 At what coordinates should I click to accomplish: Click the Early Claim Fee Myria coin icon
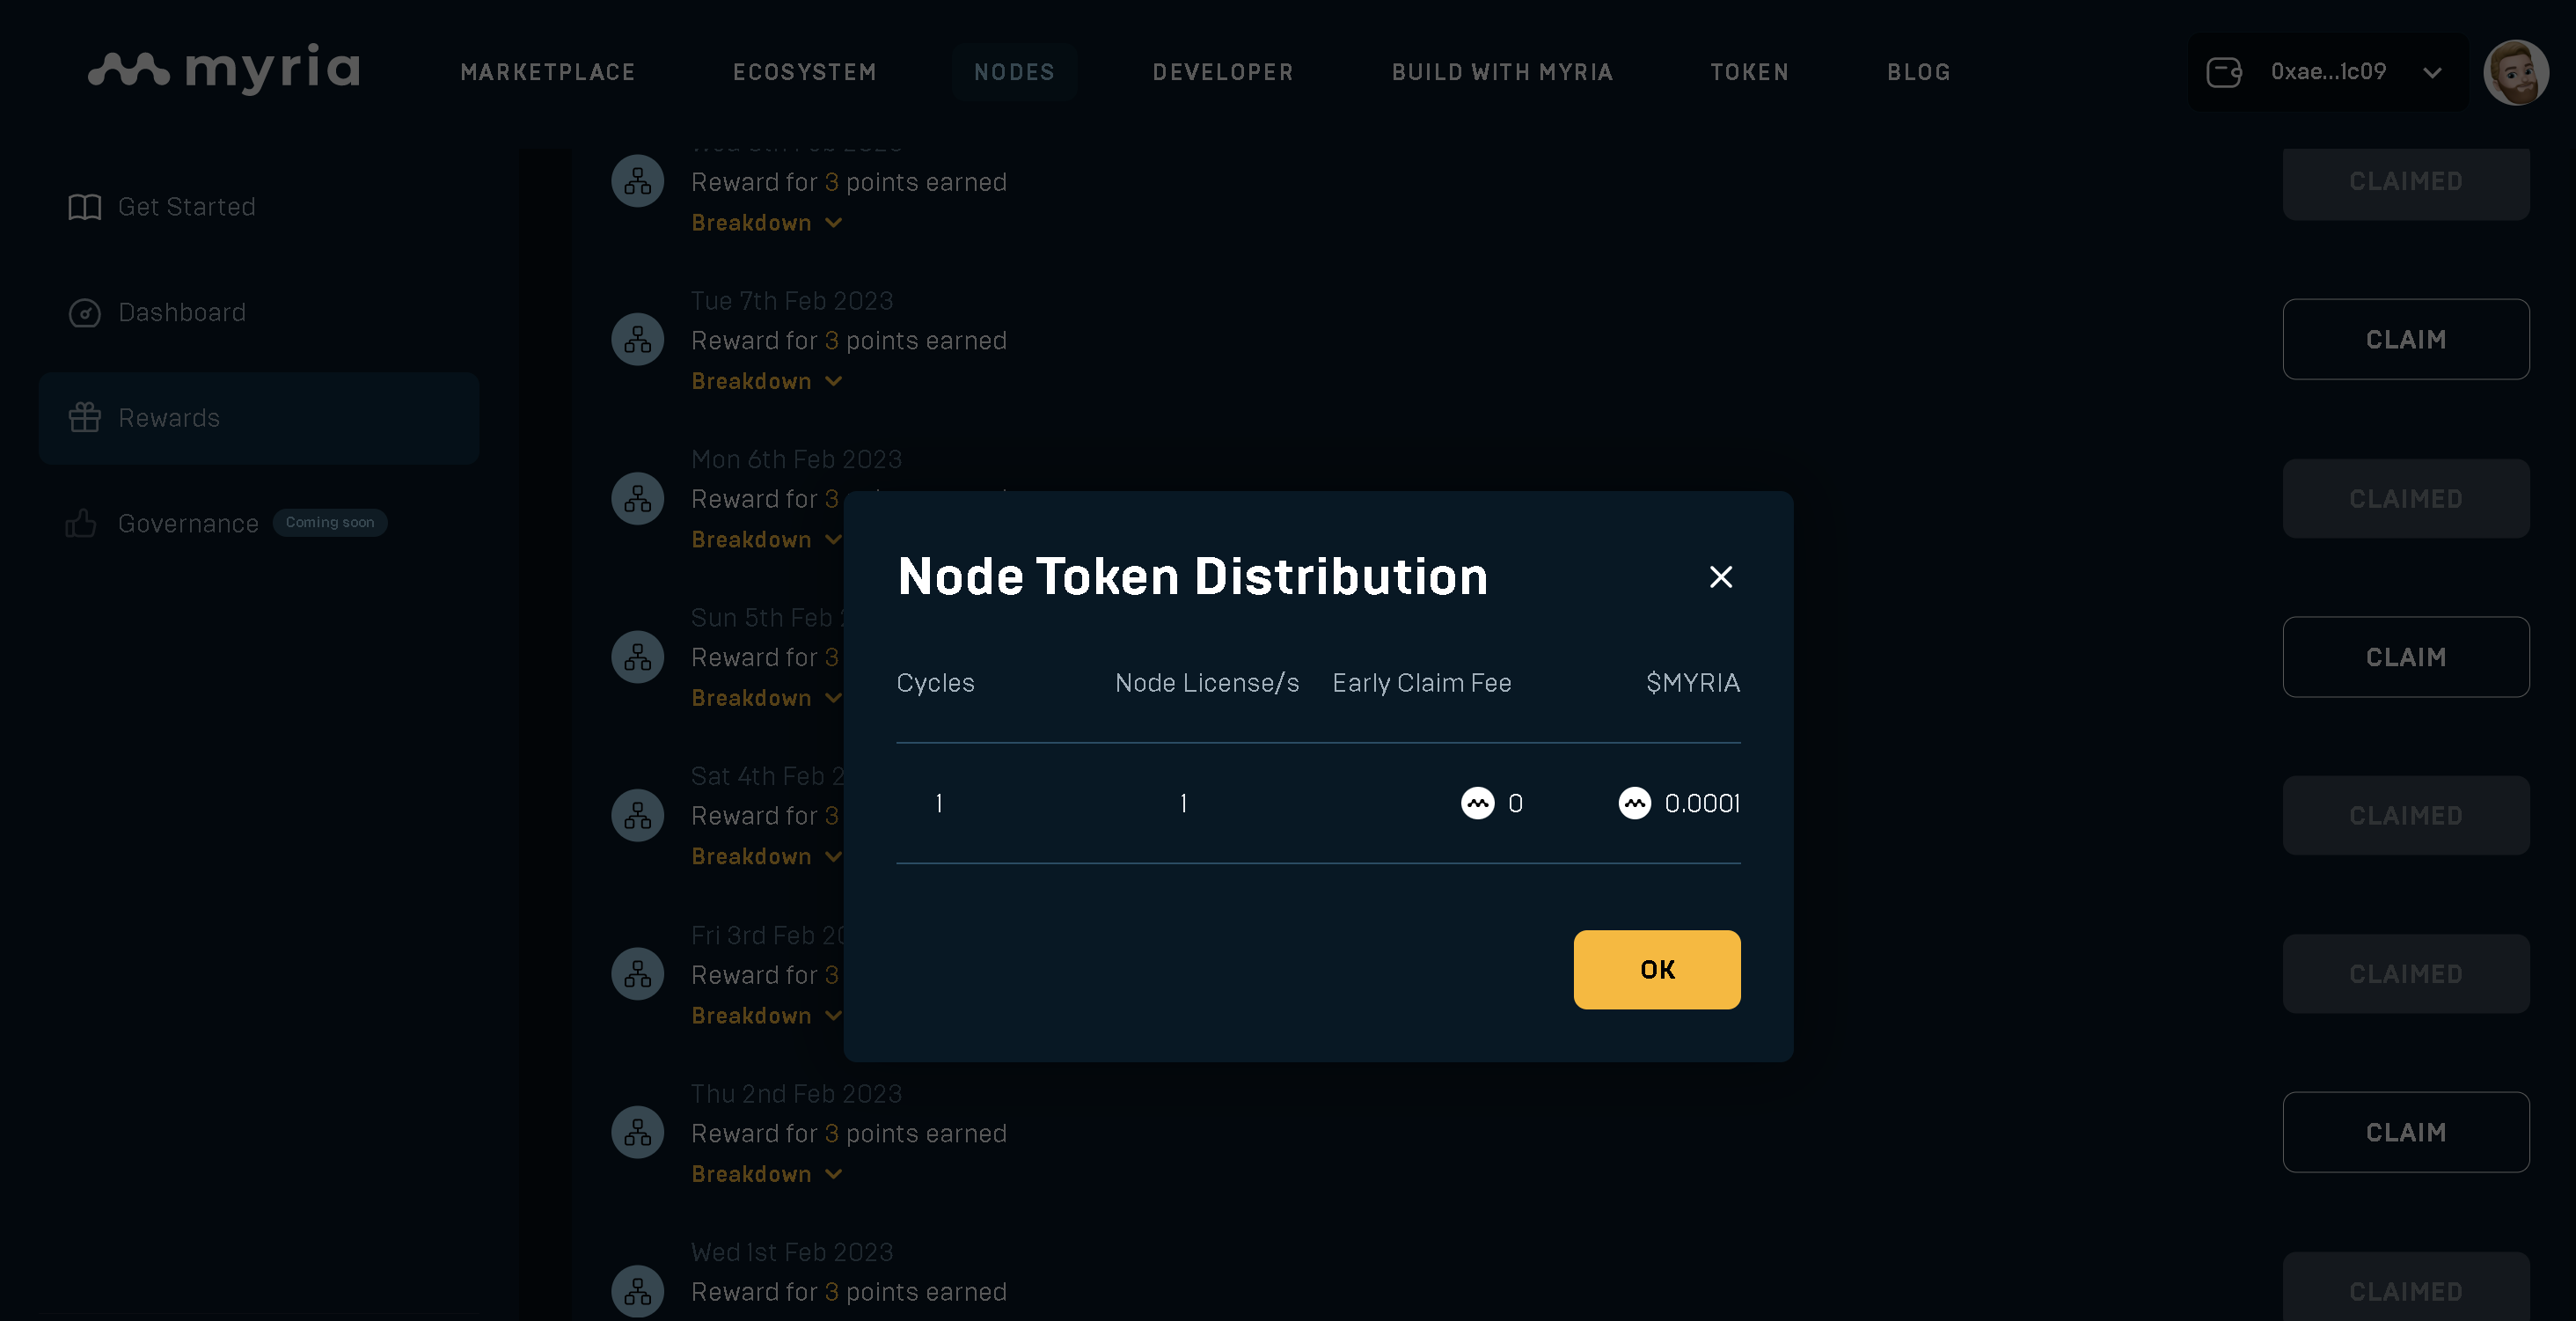1478,803
